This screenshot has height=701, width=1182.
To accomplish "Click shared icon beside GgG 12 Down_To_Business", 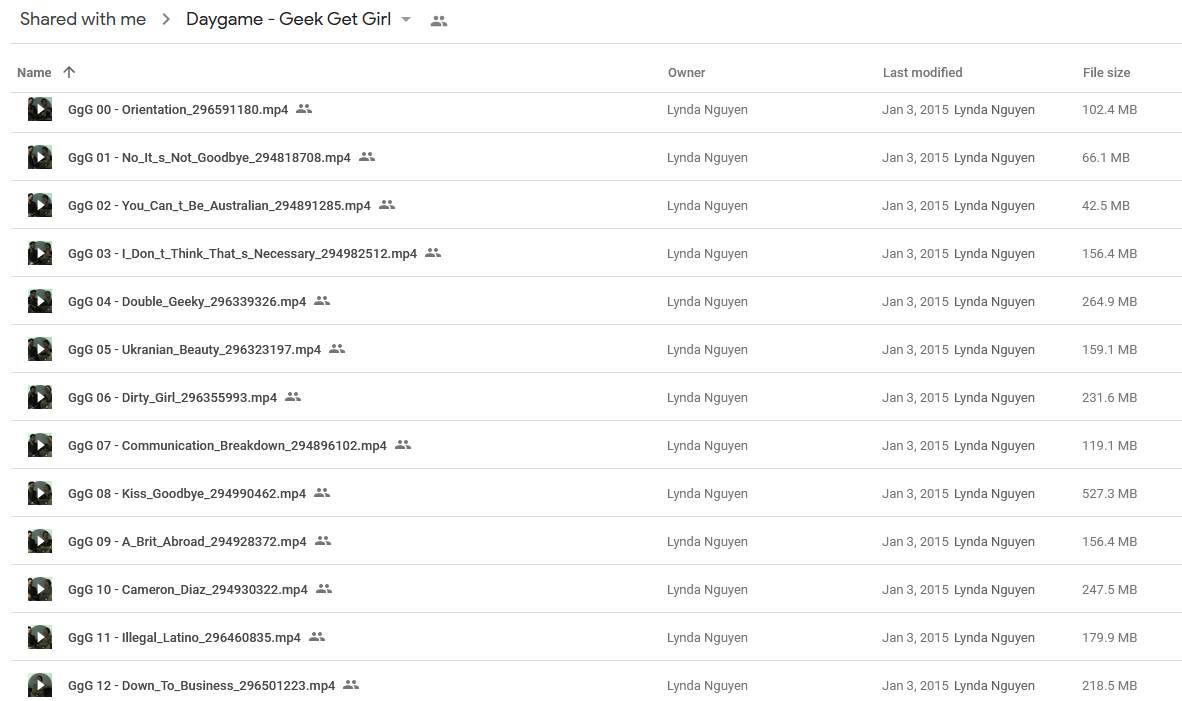I will click(351, 684).
